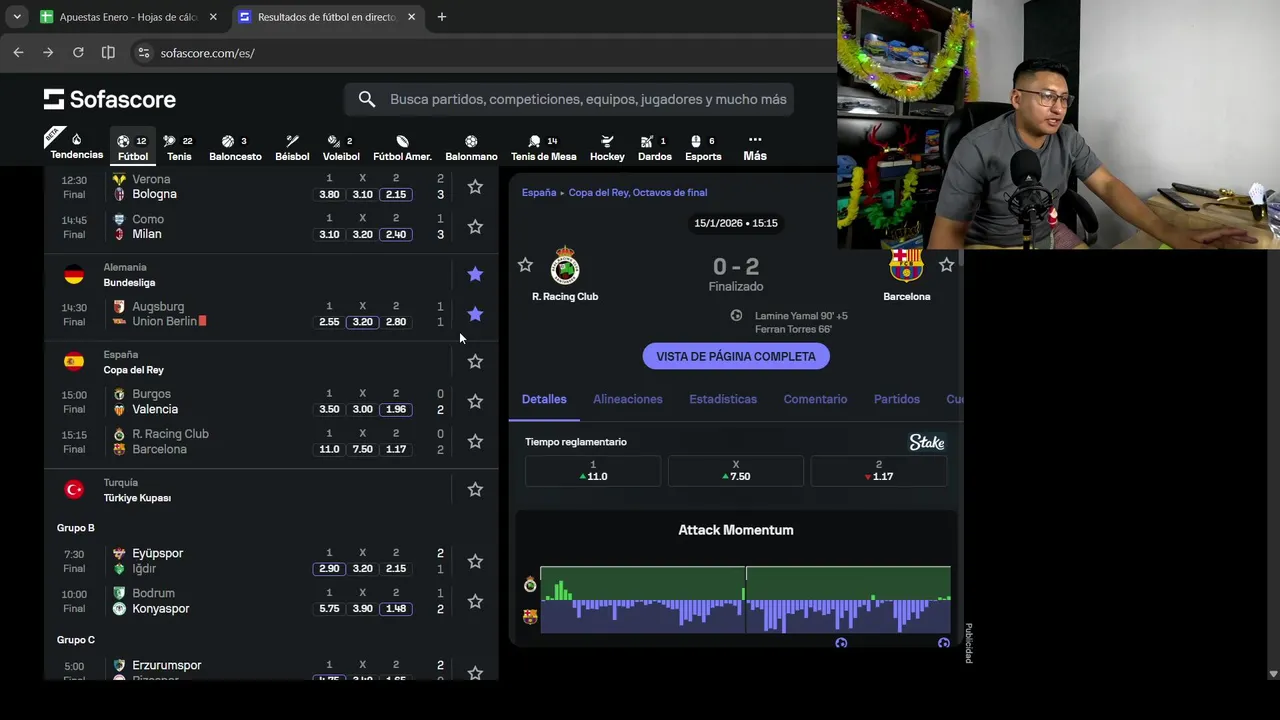Switch to the Alineaciones tab

click(627, 399)
